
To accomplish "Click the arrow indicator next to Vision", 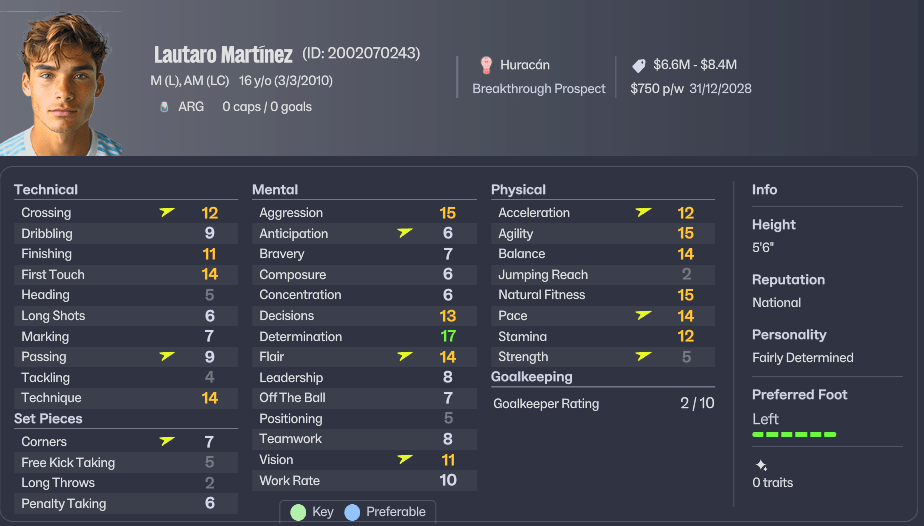I will click(405, 459).
